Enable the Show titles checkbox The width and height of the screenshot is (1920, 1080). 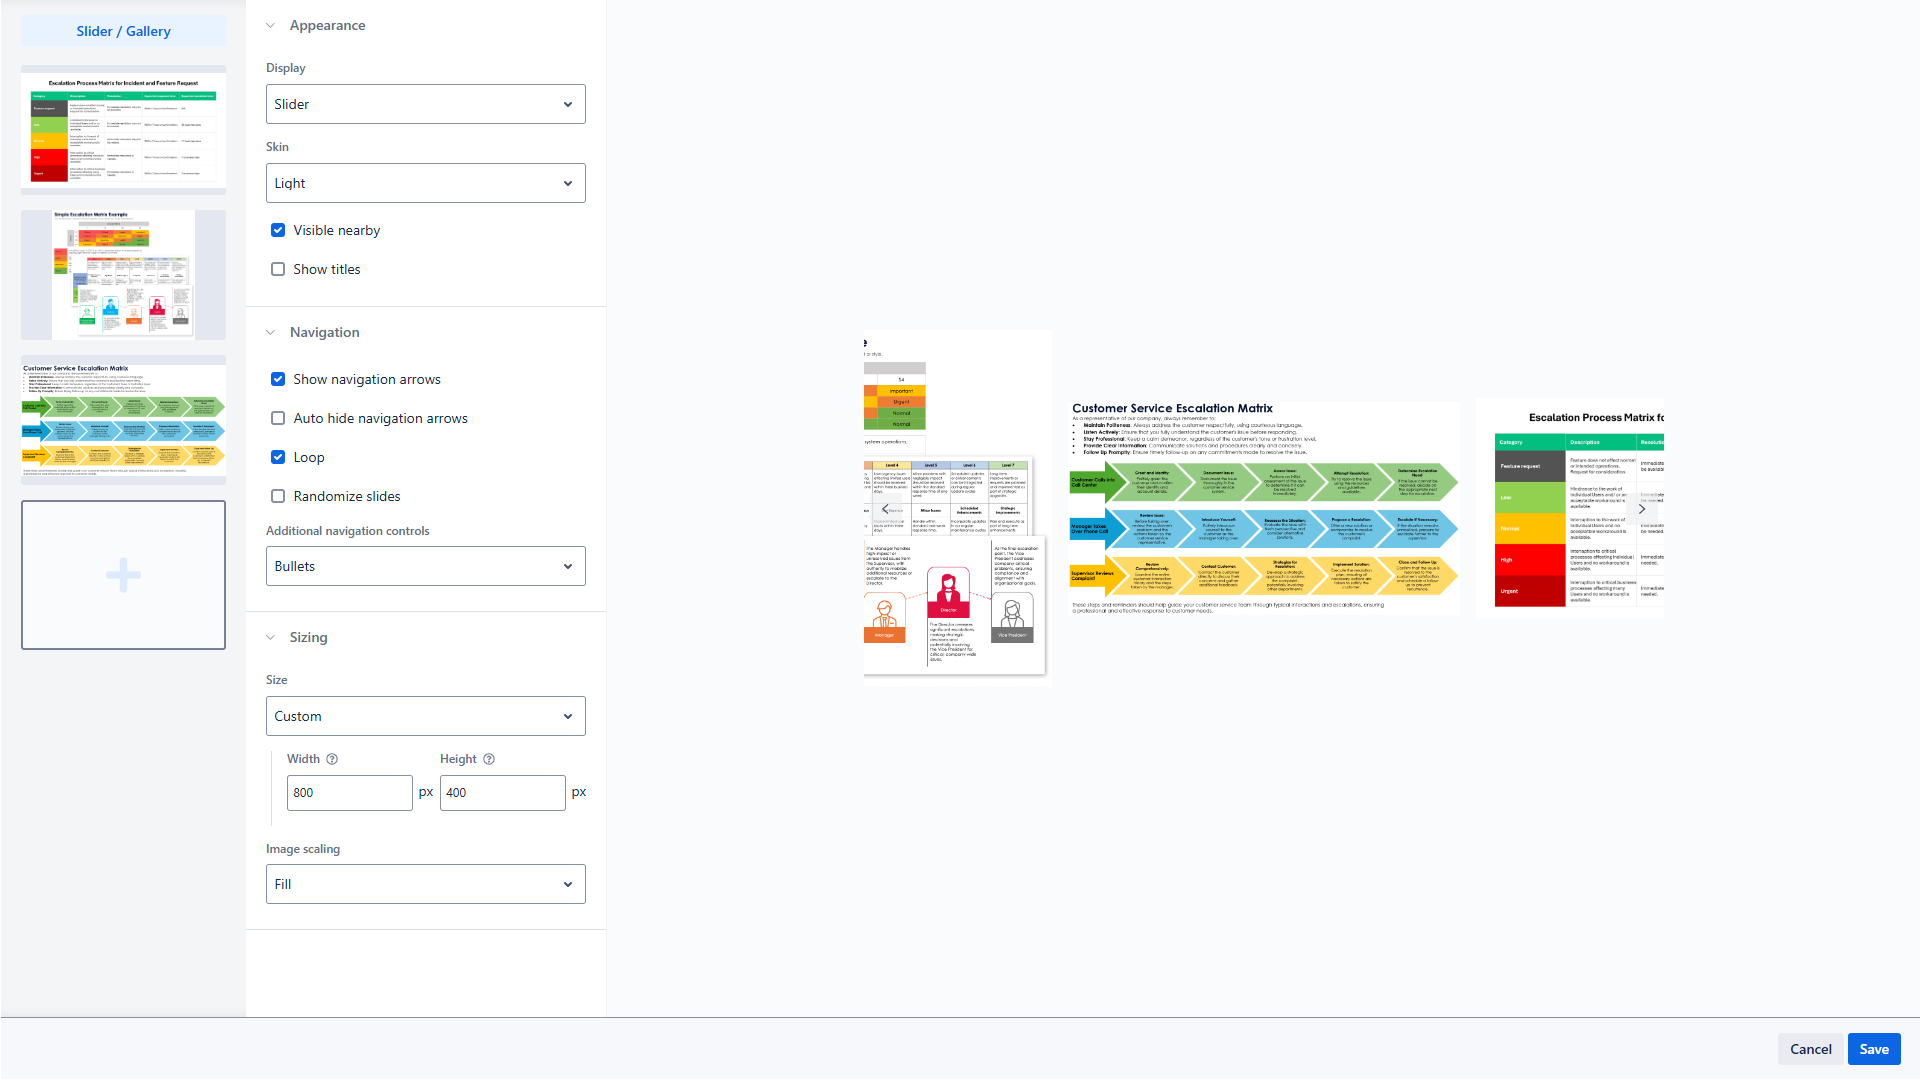pos(278,269)
